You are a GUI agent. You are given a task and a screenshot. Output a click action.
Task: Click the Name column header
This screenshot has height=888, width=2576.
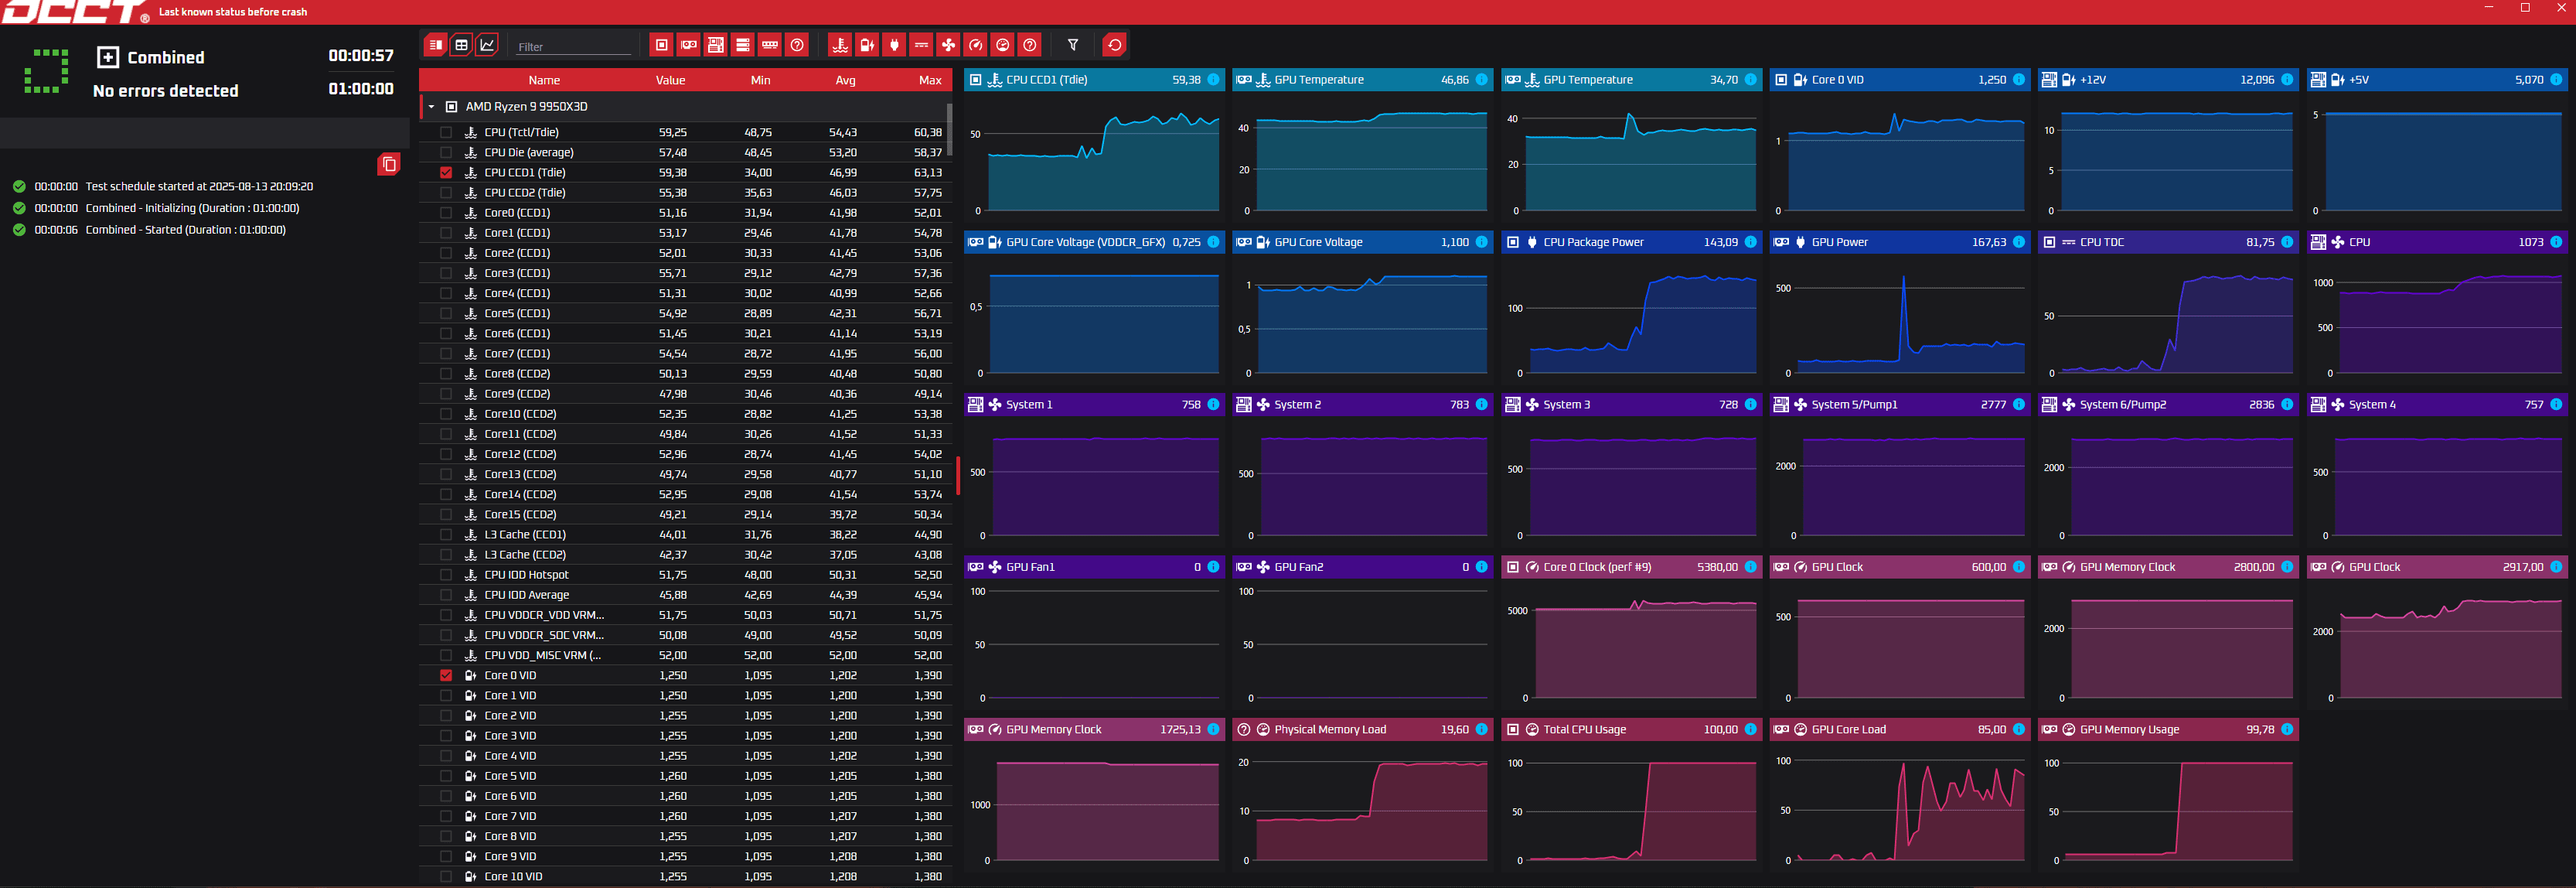tap(544, 80)
